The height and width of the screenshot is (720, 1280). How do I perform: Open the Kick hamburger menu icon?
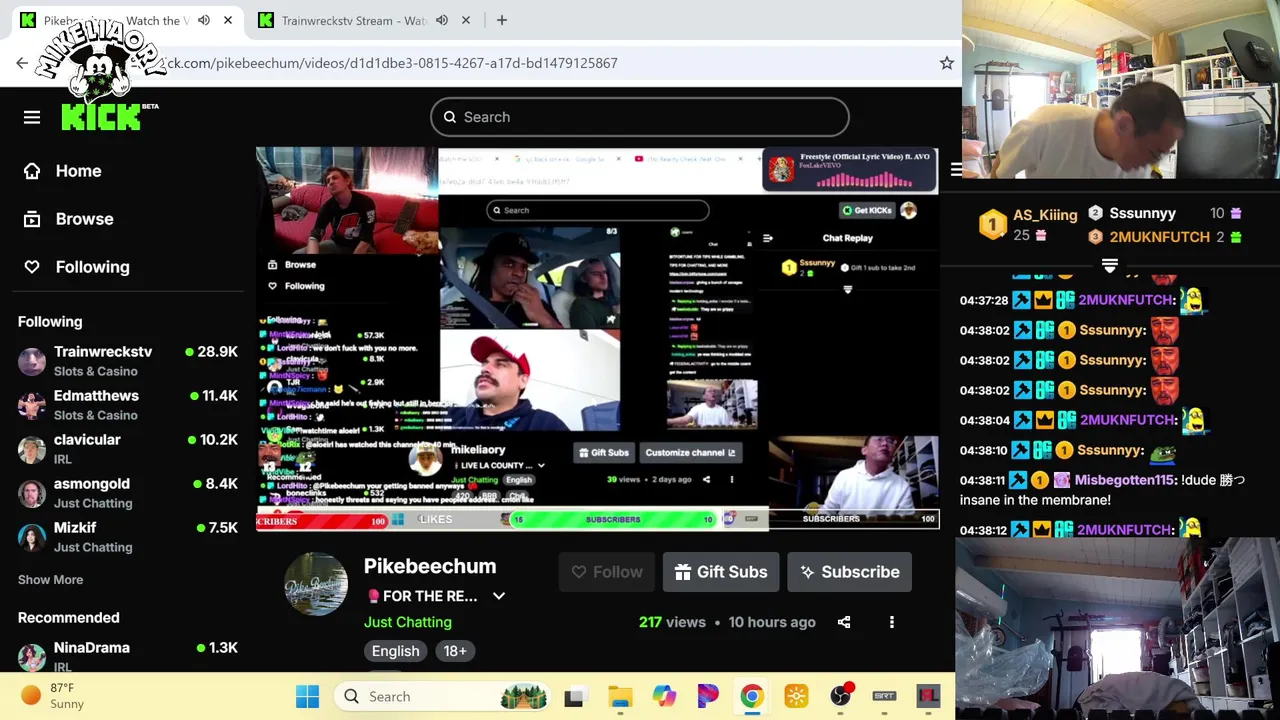click(32, 117)
